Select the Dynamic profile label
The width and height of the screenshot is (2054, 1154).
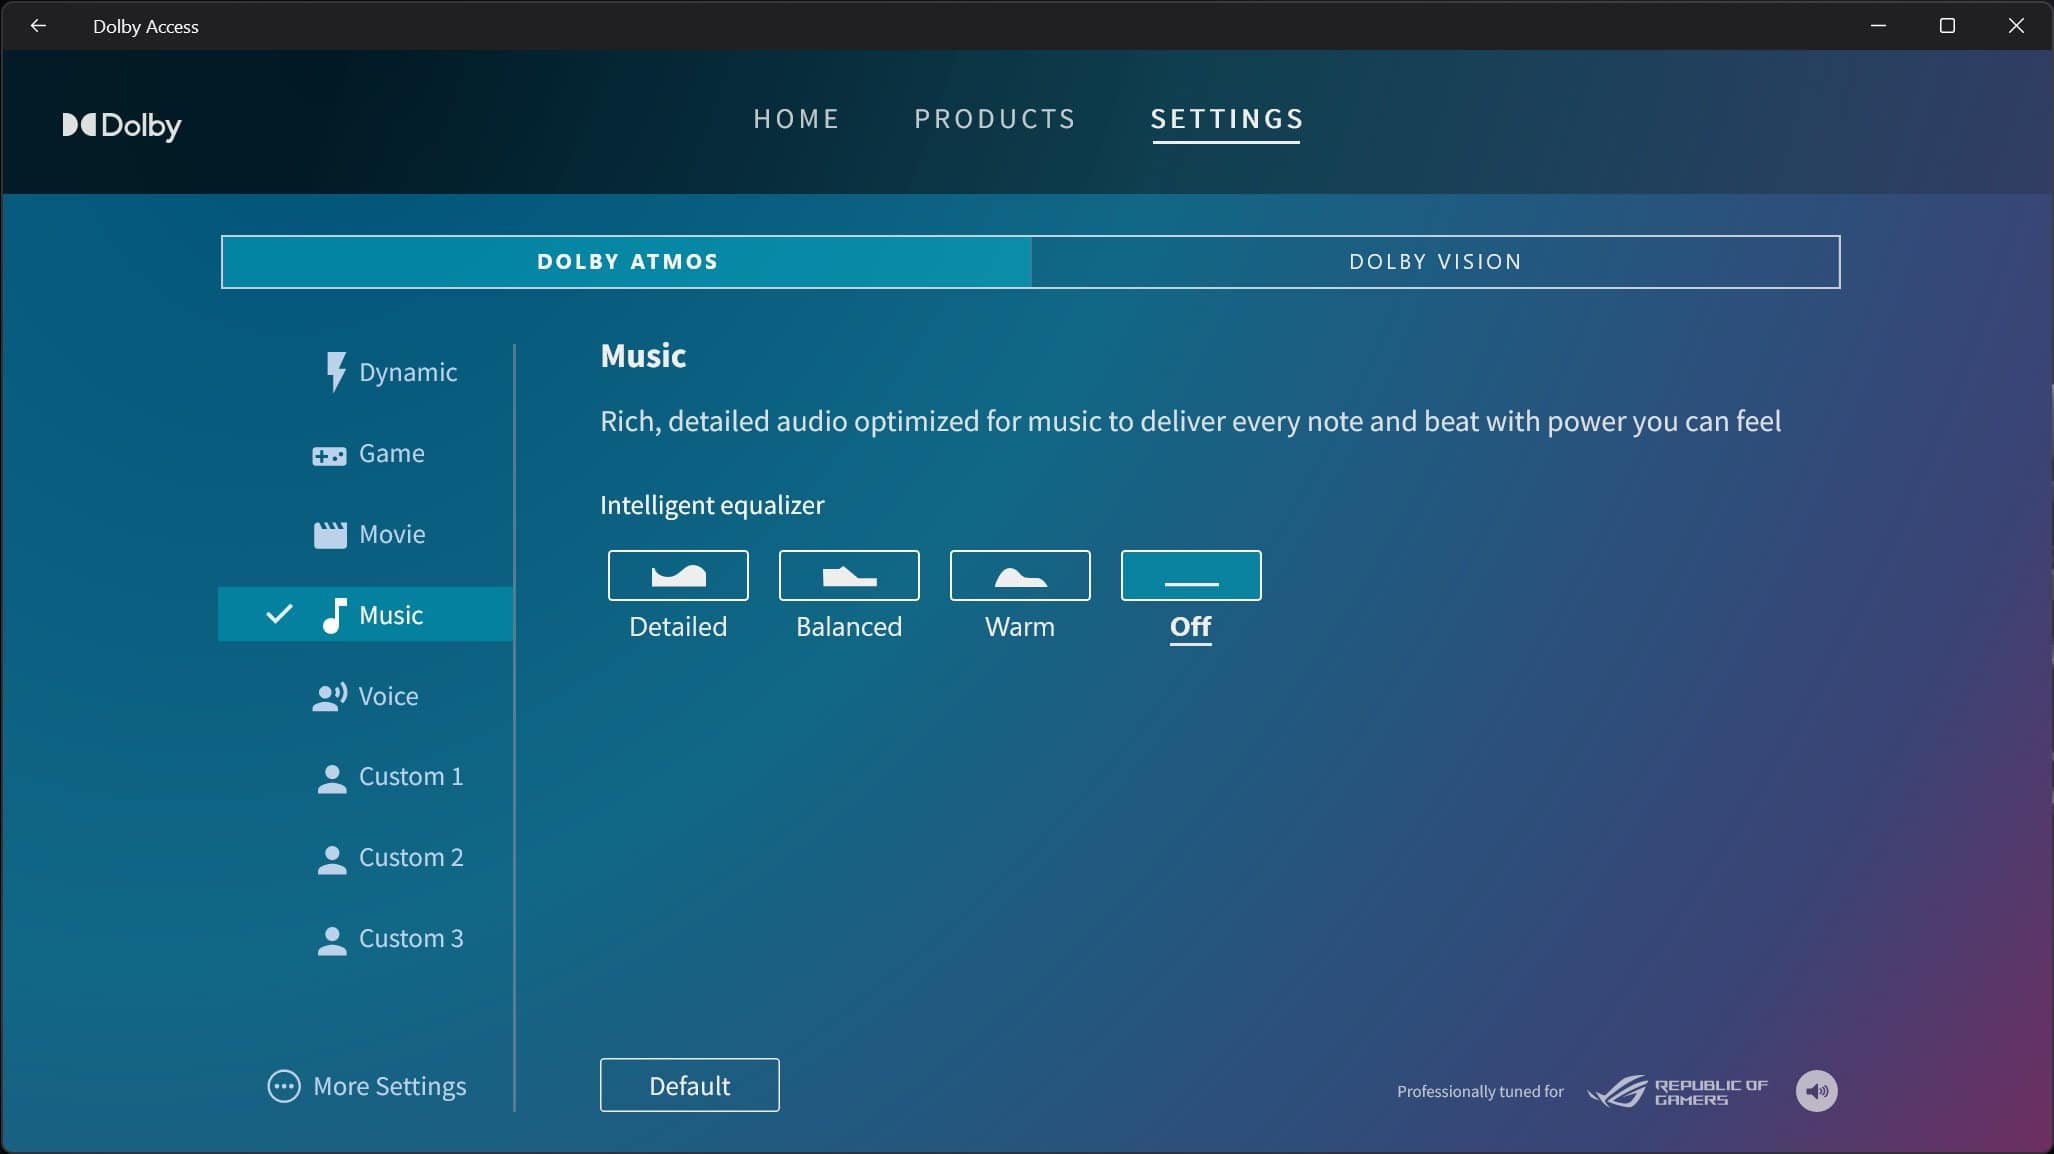click(408, 372)
